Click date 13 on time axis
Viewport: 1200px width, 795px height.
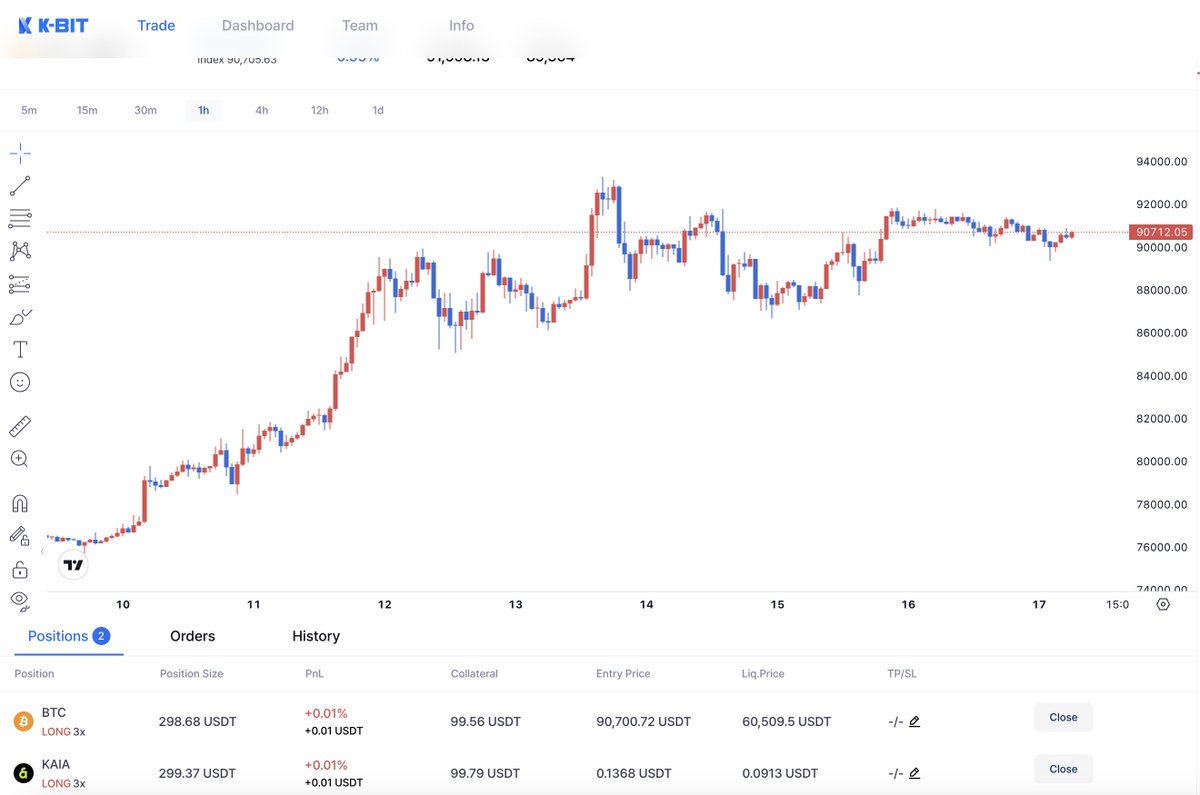(516, 604)
